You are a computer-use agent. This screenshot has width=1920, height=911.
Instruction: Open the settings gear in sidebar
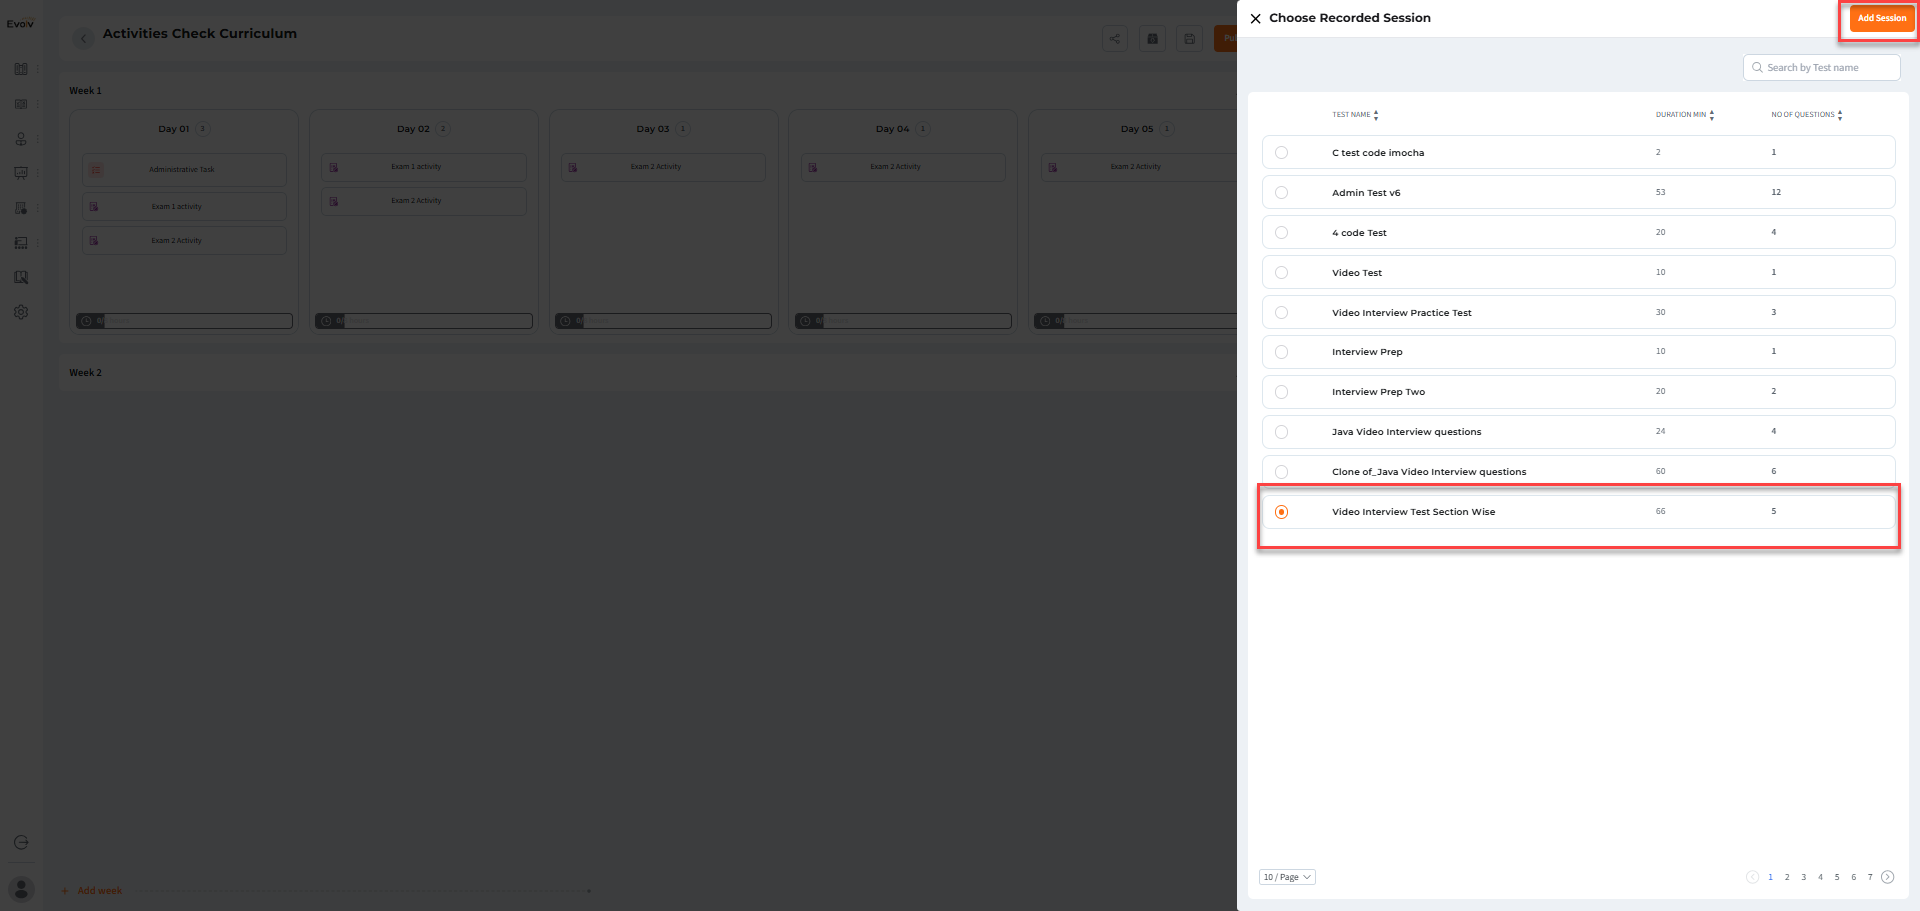tap(21, 312)
